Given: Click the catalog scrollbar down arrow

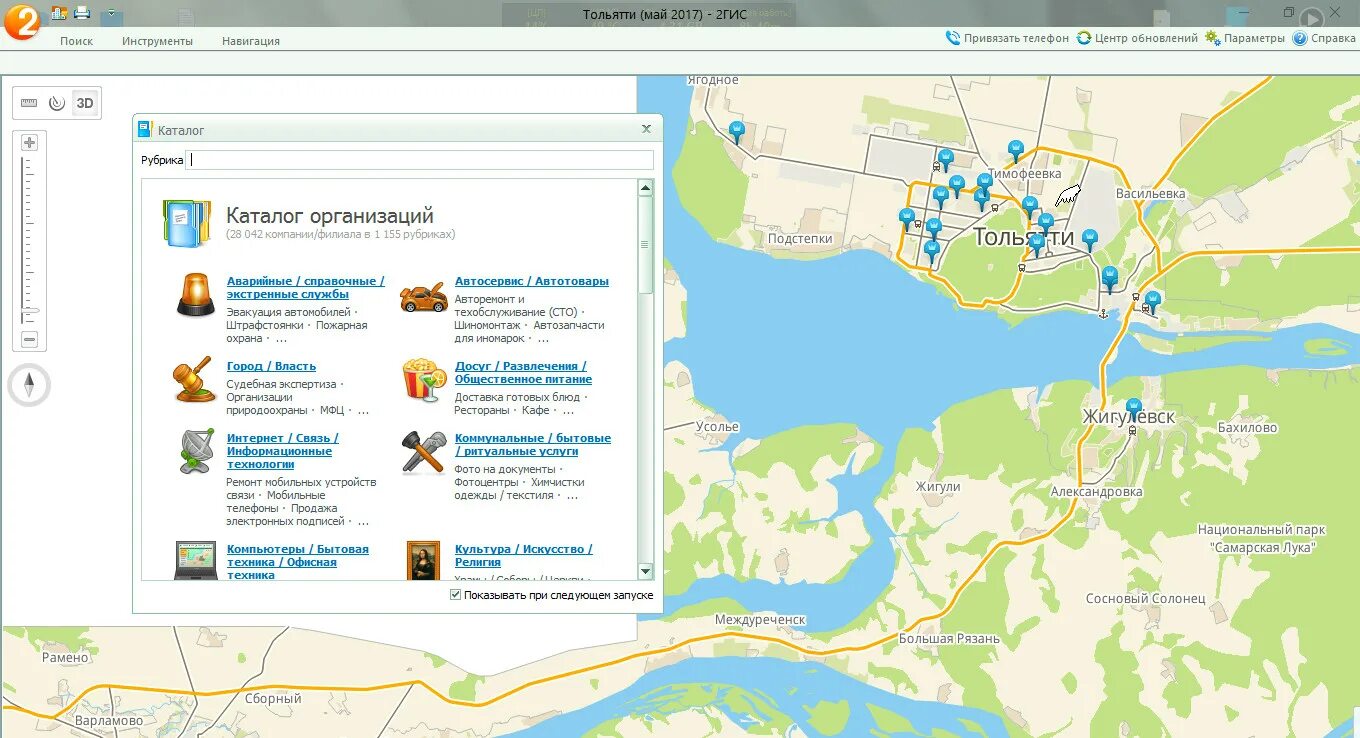Looking at the screenshot, I should [646, 572].
